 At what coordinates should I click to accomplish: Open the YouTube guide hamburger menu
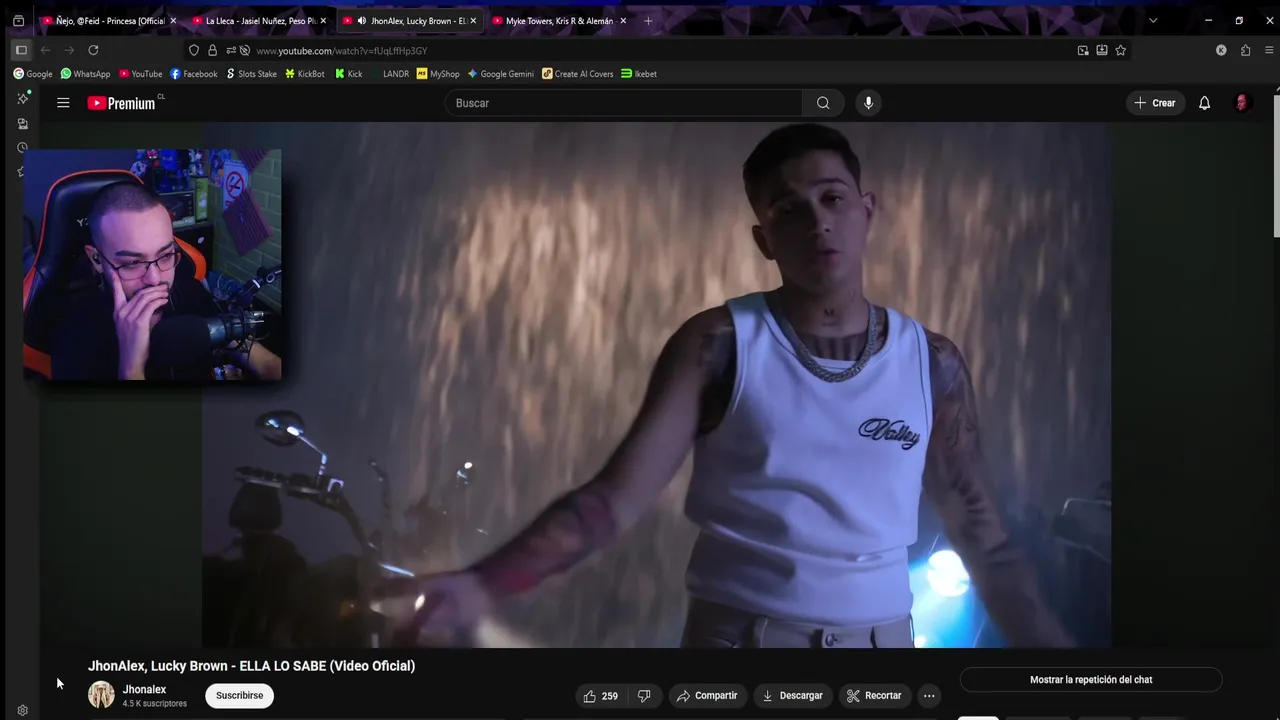coord(63,103)
